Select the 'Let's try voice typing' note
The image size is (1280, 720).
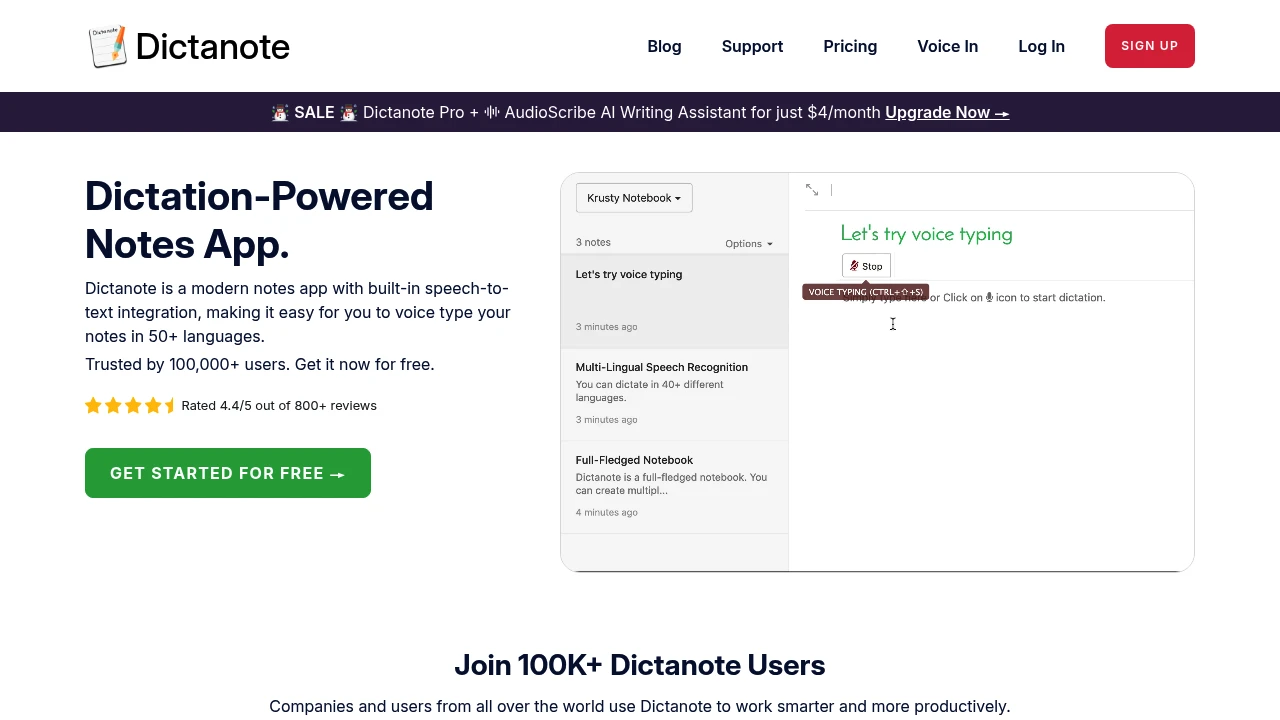[674, 301]
